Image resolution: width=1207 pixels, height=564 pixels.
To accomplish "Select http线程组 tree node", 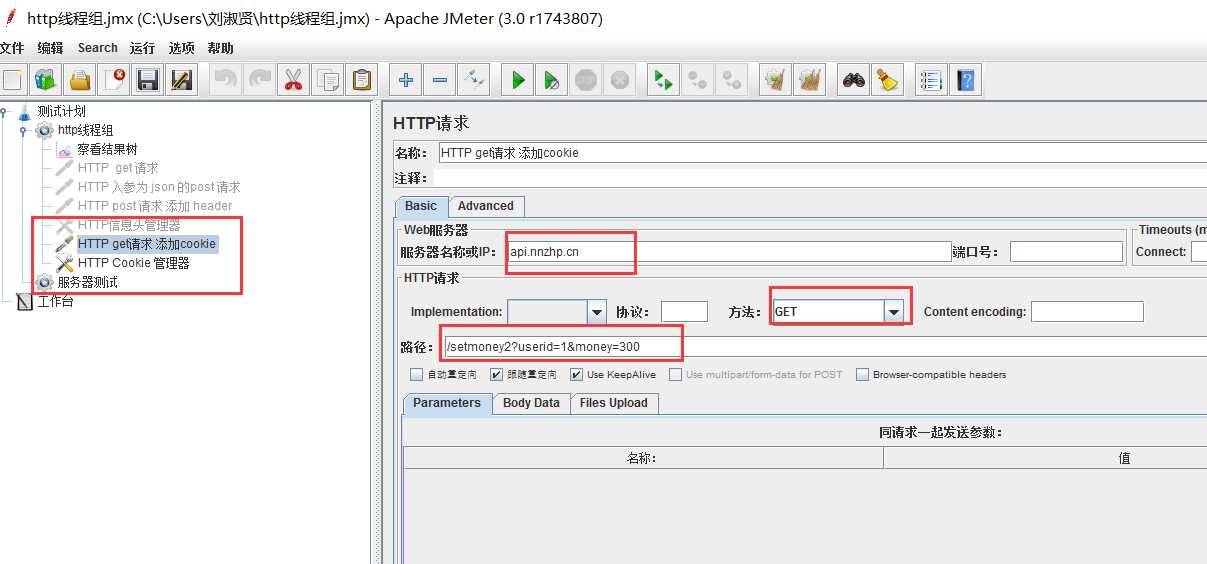I will tap(85, 130).
